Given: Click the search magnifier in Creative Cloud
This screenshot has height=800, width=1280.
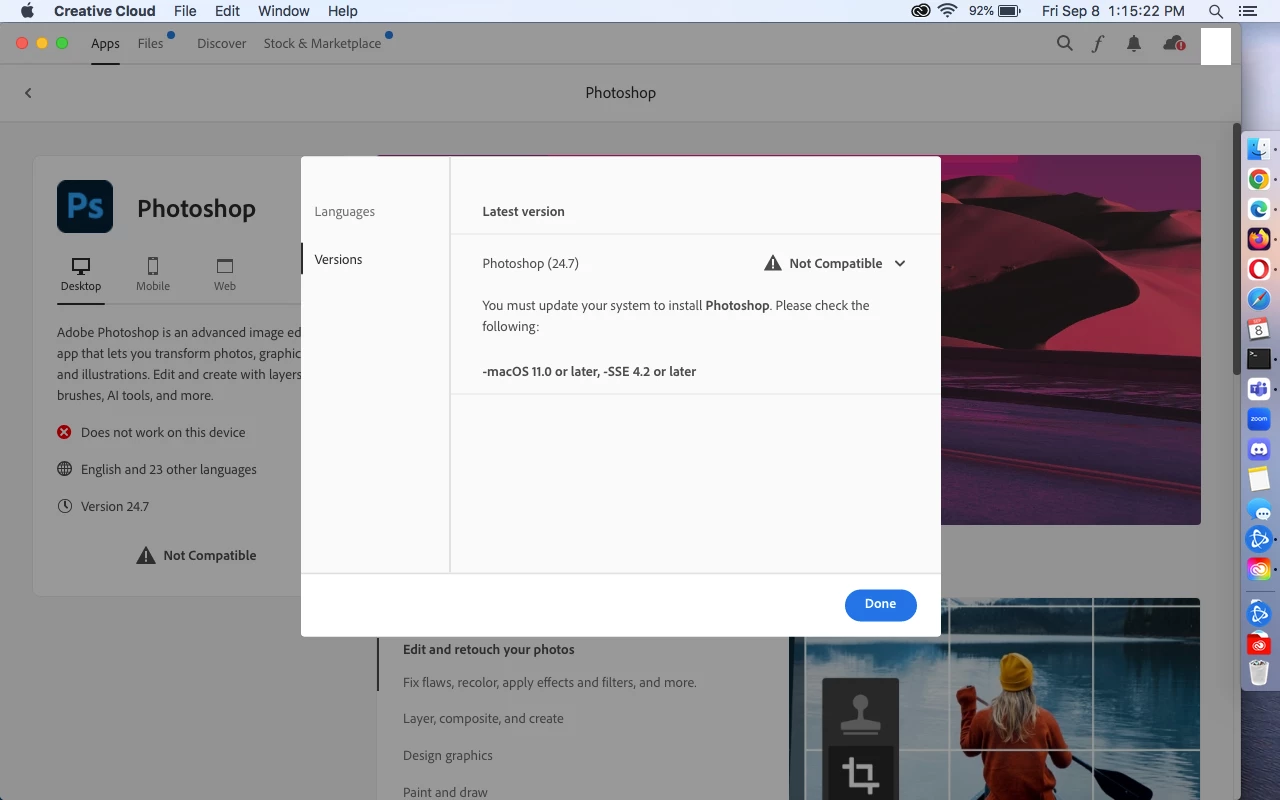Looking at the screenshot, I should 1065,43.
